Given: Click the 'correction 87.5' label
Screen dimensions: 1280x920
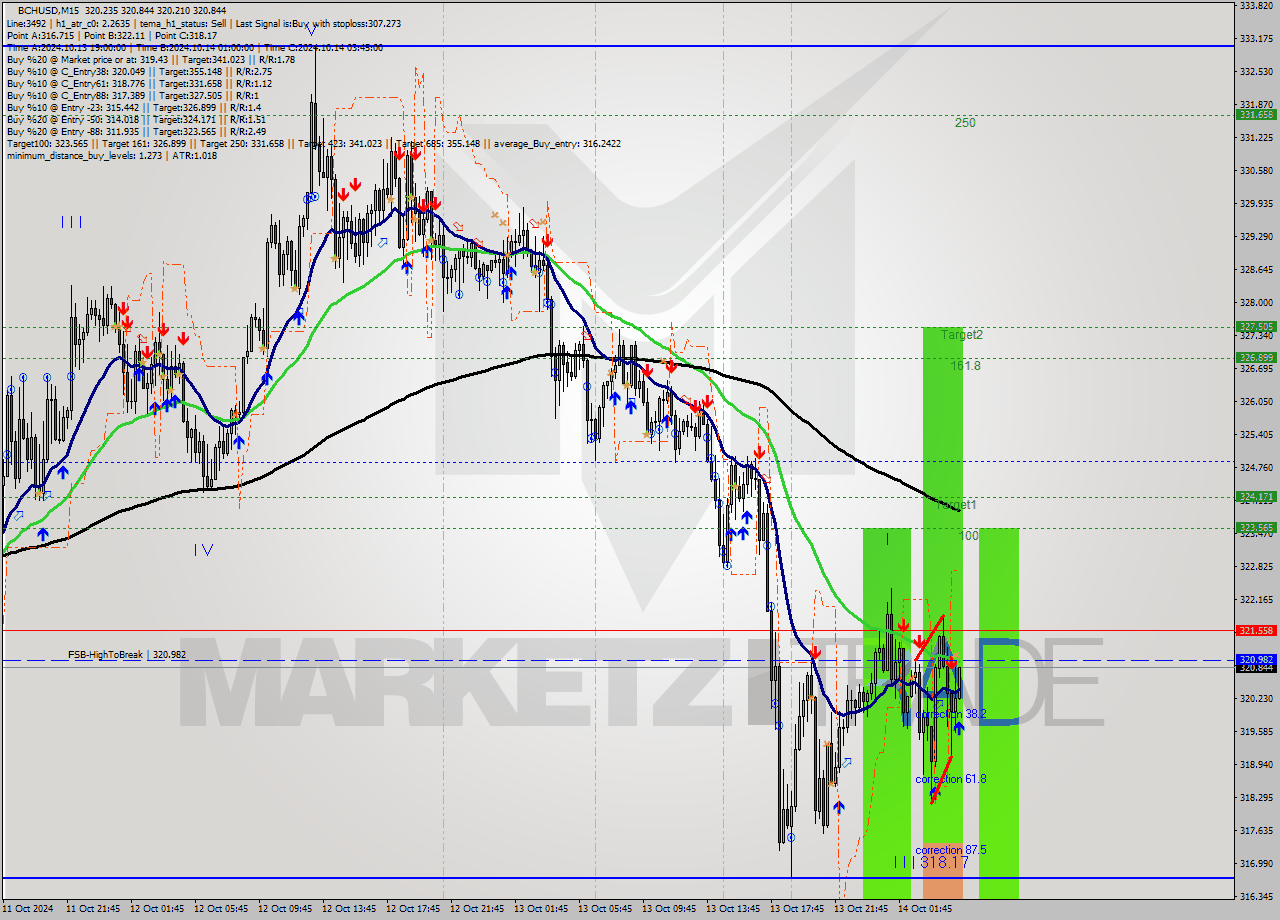Looking at the screenshot, I should pyautogui.click(x=951, y=850).
